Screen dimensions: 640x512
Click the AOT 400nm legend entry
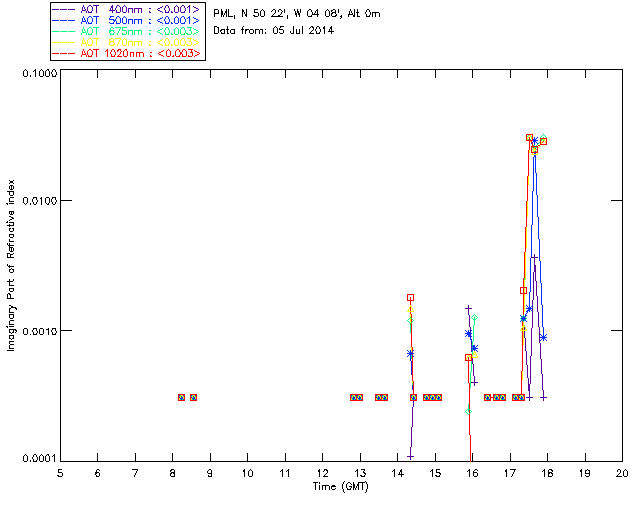point(127,9)
